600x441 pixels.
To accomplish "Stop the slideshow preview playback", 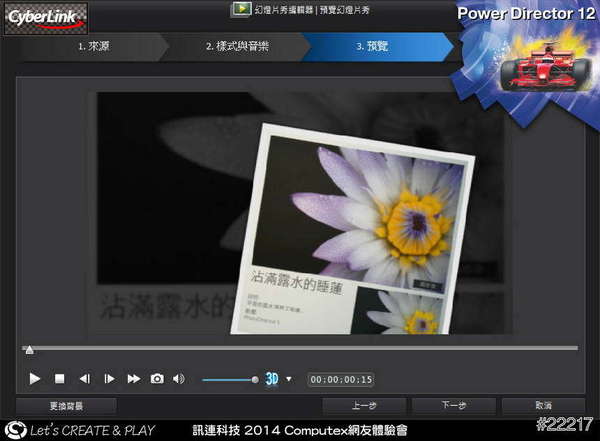I will tap(59, 379).
